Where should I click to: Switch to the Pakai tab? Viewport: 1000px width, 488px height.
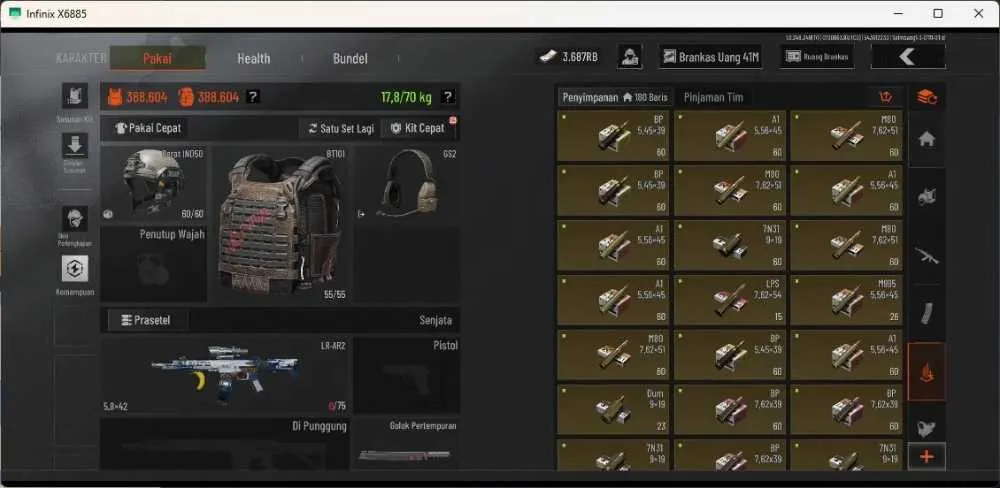click(158, 58)
